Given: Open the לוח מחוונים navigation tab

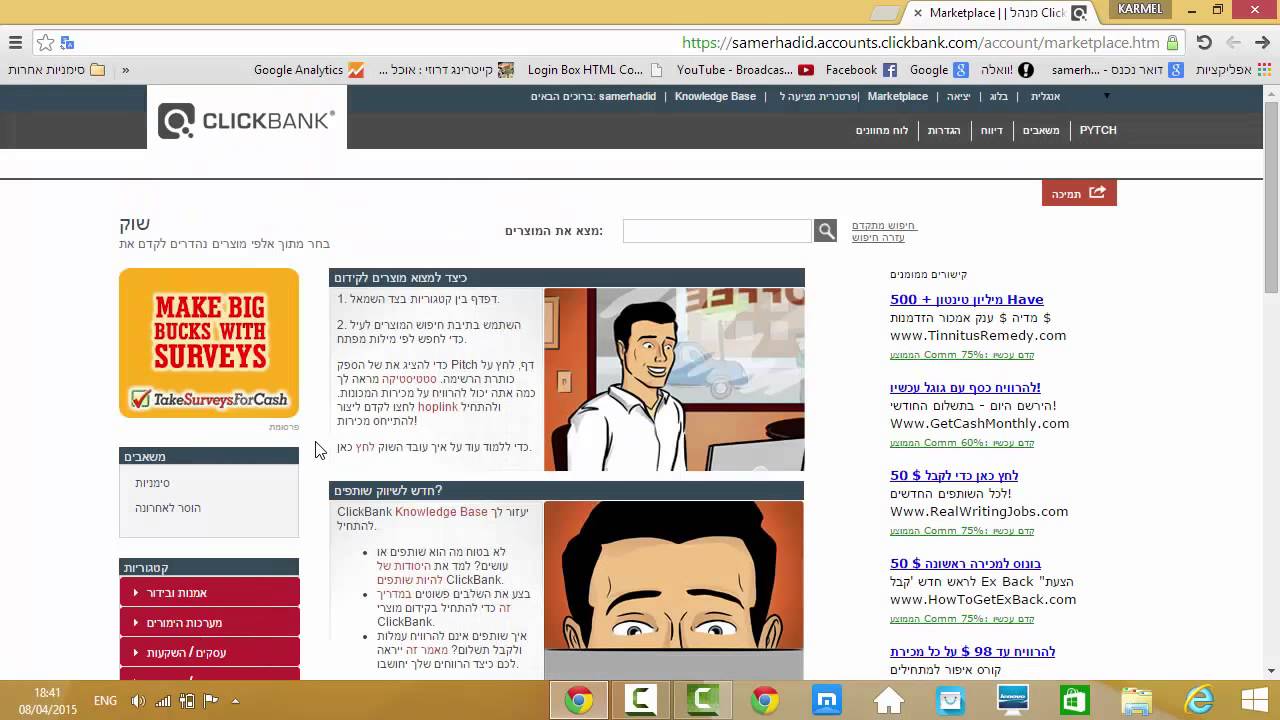Looking at the screenshot, I should (882, 130).
